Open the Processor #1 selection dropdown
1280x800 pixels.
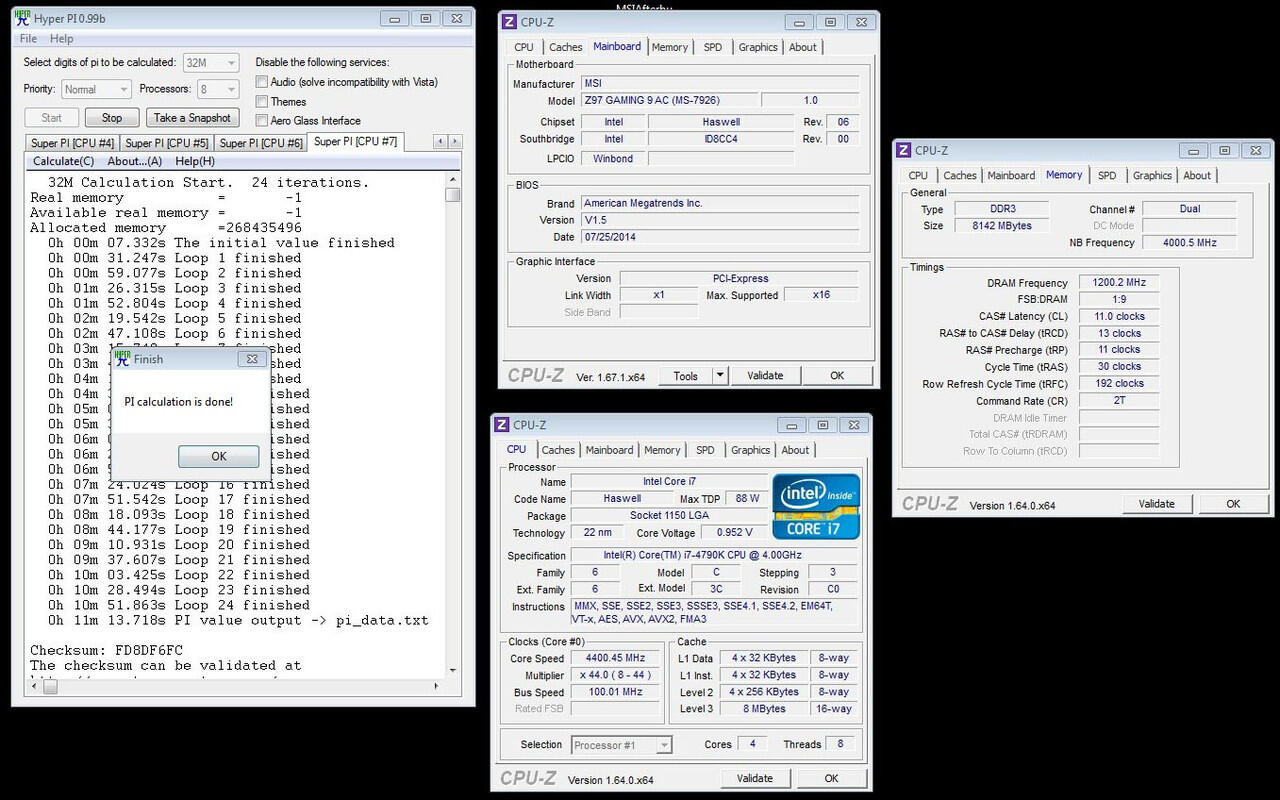tap(622, 745)
